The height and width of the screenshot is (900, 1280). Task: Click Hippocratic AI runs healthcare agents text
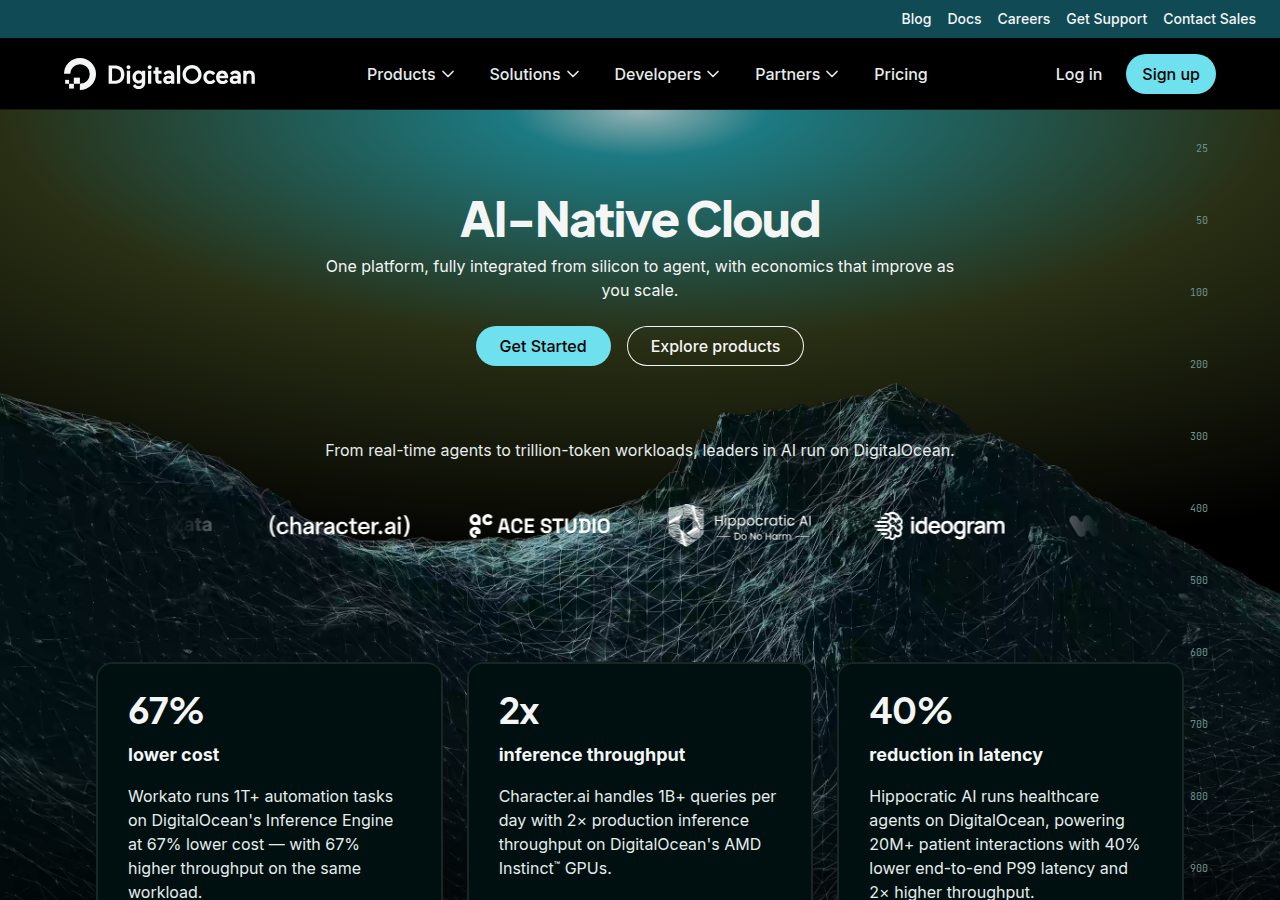coord(1004,844)
